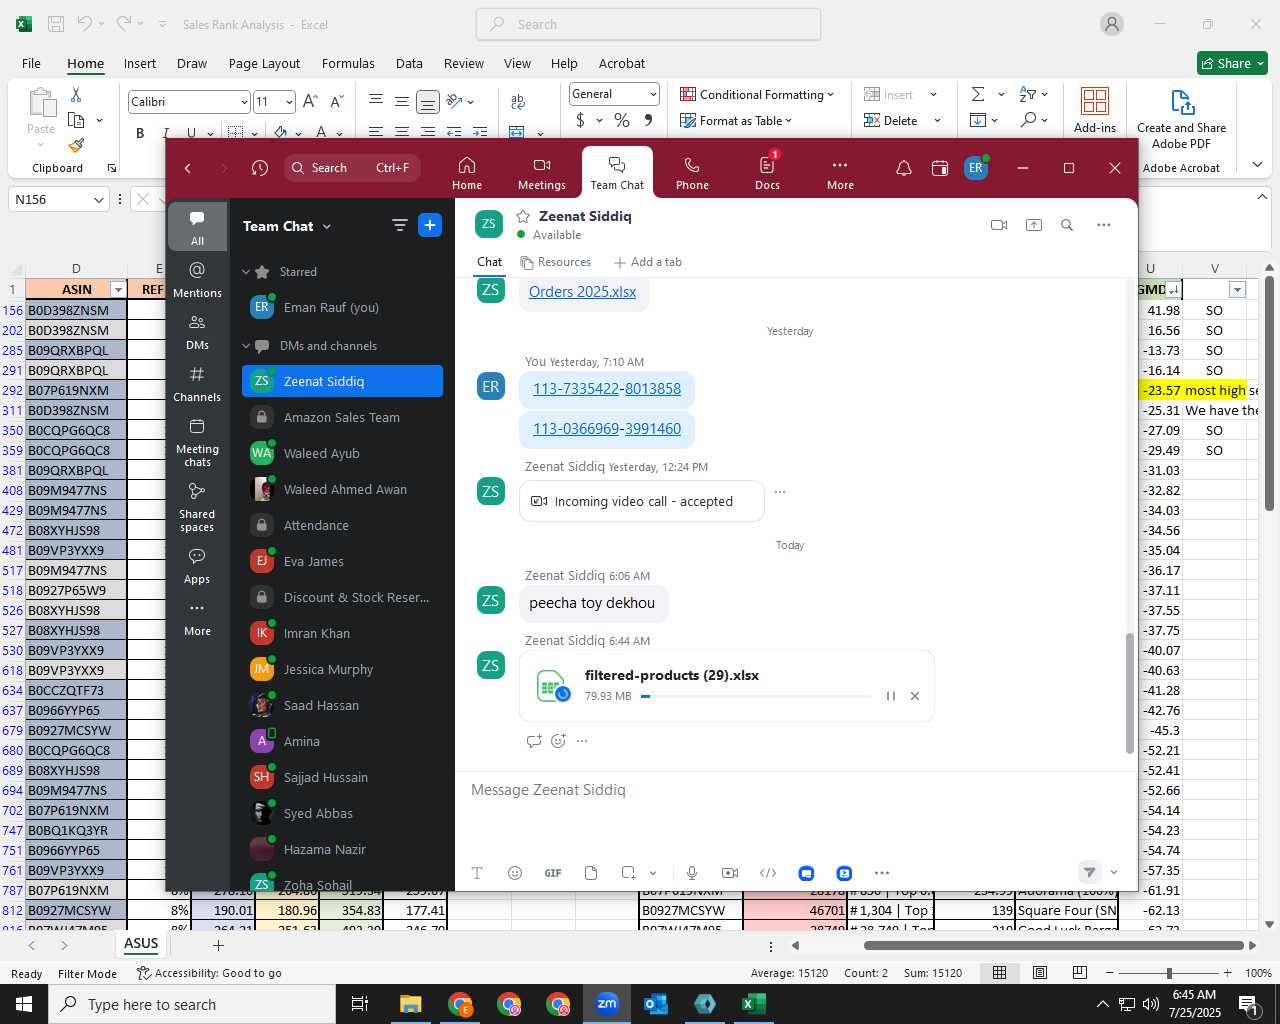
Task: Click the Zoom Search box
Action: [352, 168]
